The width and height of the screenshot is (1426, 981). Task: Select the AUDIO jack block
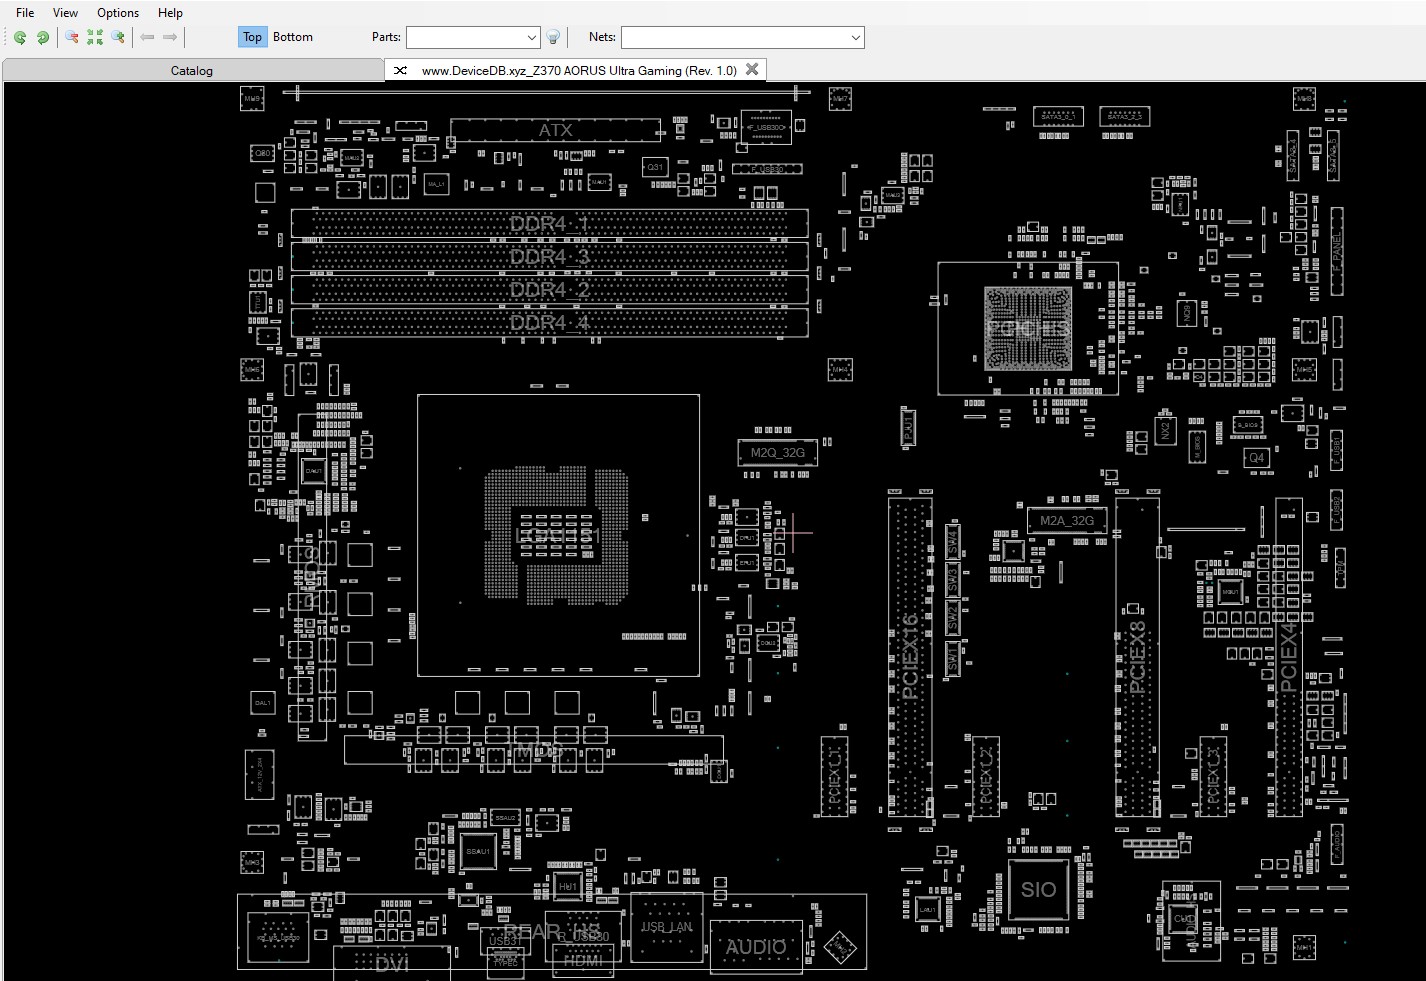(x=756, y=946)
